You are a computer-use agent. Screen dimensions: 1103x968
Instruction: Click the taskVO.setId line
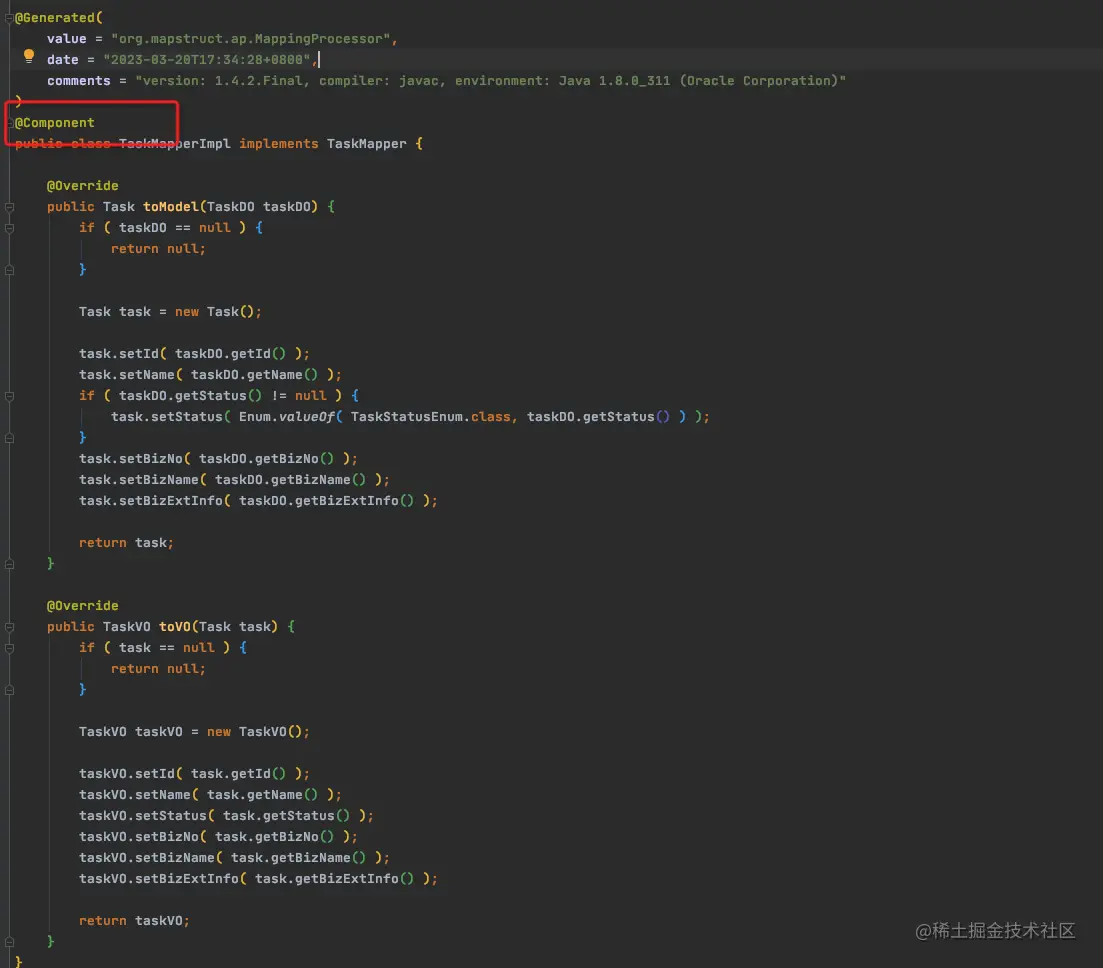(x=194, y=774)
